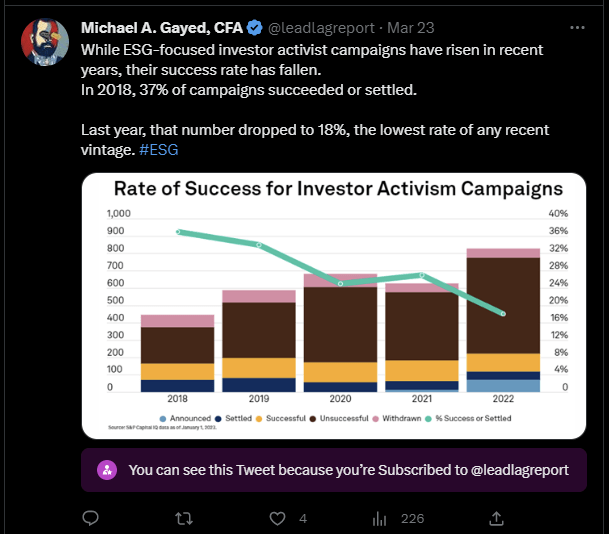The width and height of the screenshot is (609, 534).
Task: Click the blue verified checkmark badge
Action: pos(255,28)
